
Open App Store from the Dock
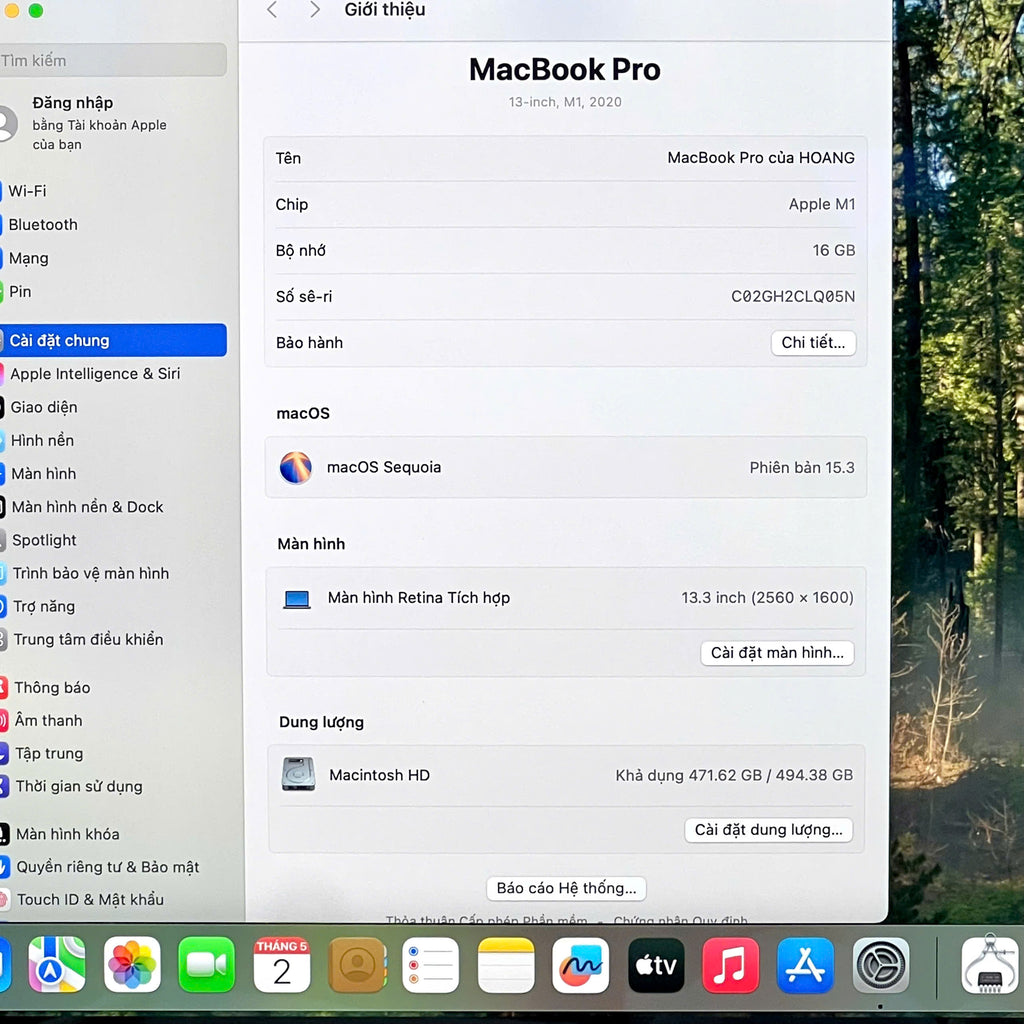tap(805, 965)
